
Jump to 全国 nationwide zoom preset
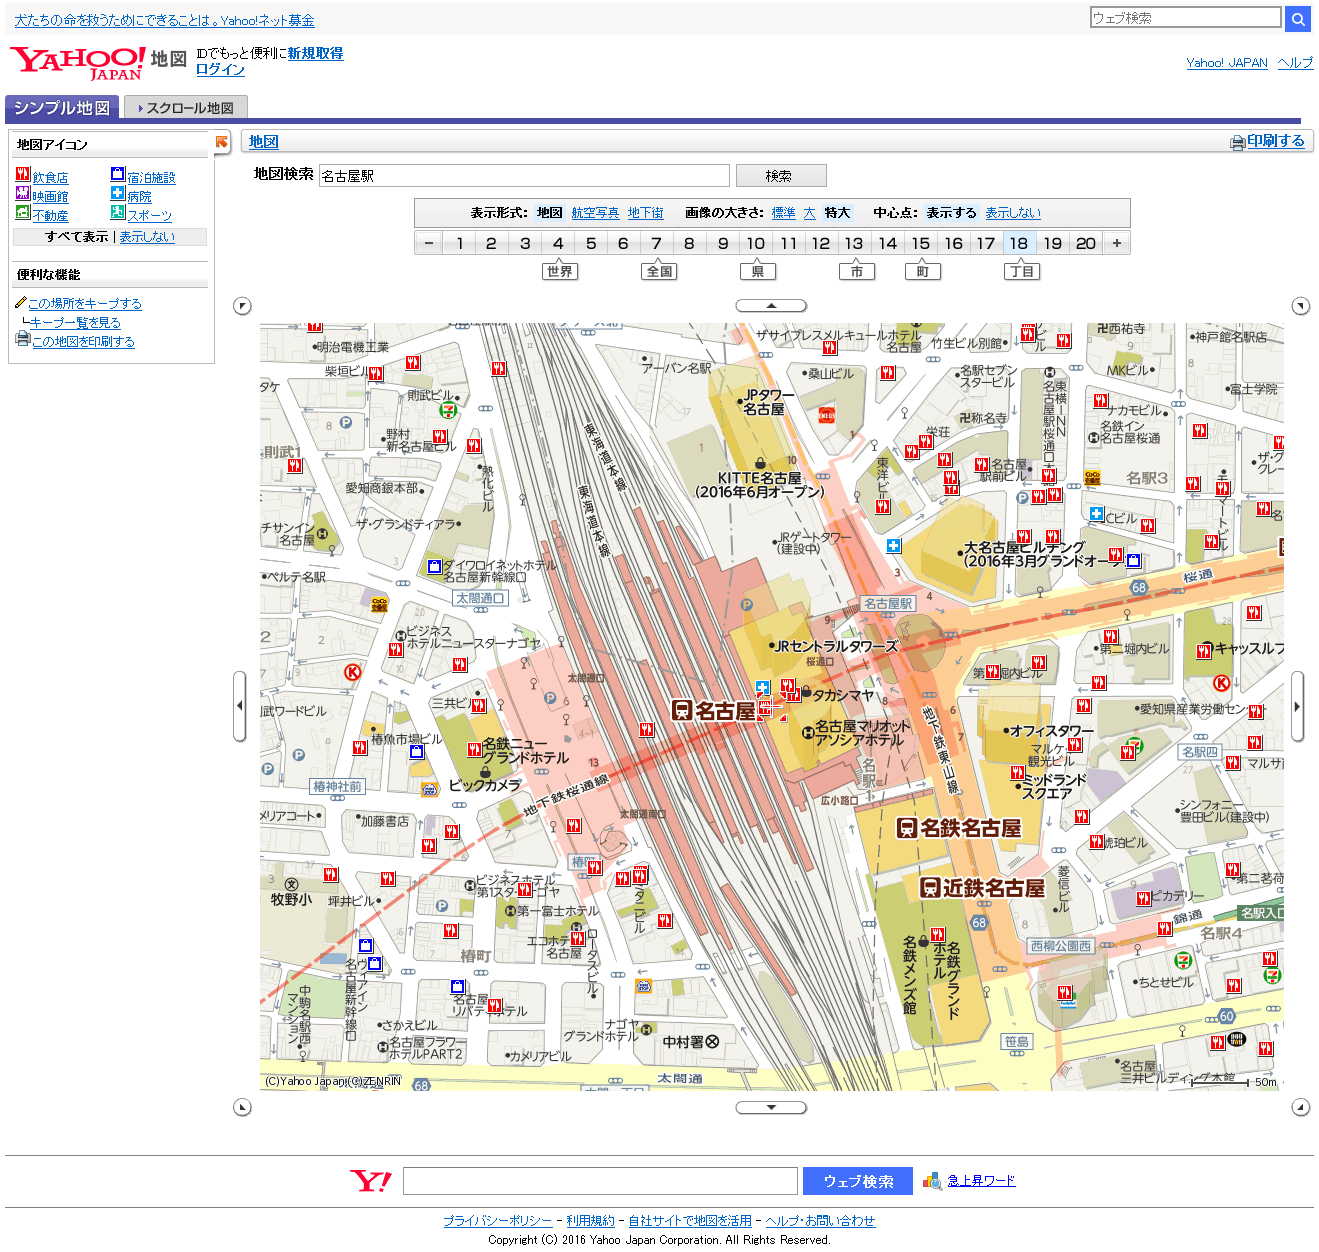[660, 271]
